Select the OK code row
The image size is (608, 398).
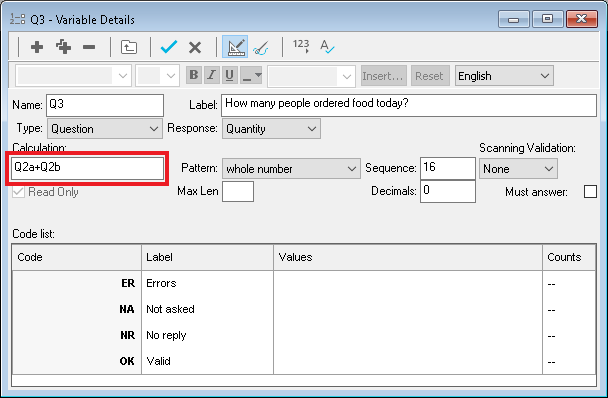304,361
